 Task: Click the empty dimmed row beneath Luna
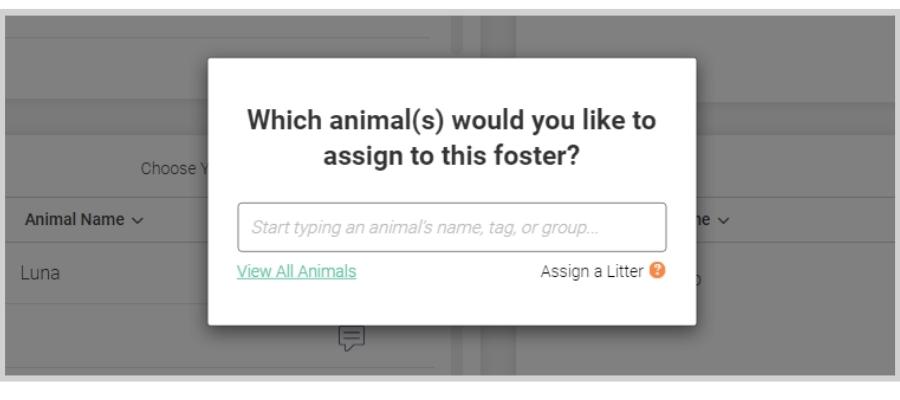click(x=106, y=336)
